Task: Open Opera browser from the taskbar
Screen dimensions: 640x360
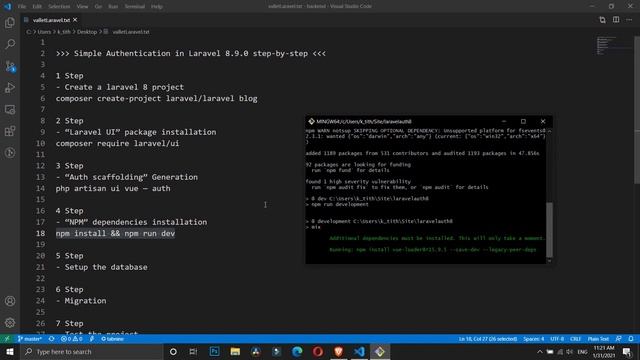Action: 318,351
